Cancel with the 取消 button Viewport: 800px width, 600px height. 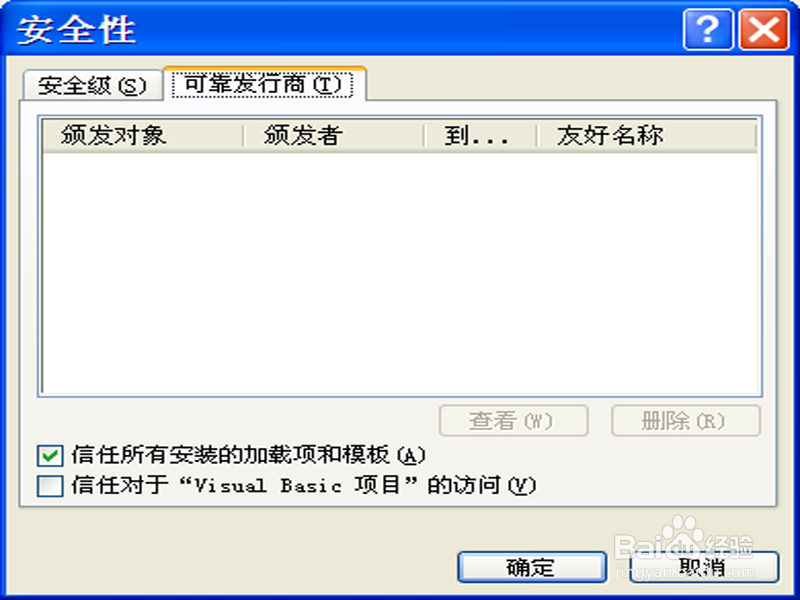tap(704, 567)
